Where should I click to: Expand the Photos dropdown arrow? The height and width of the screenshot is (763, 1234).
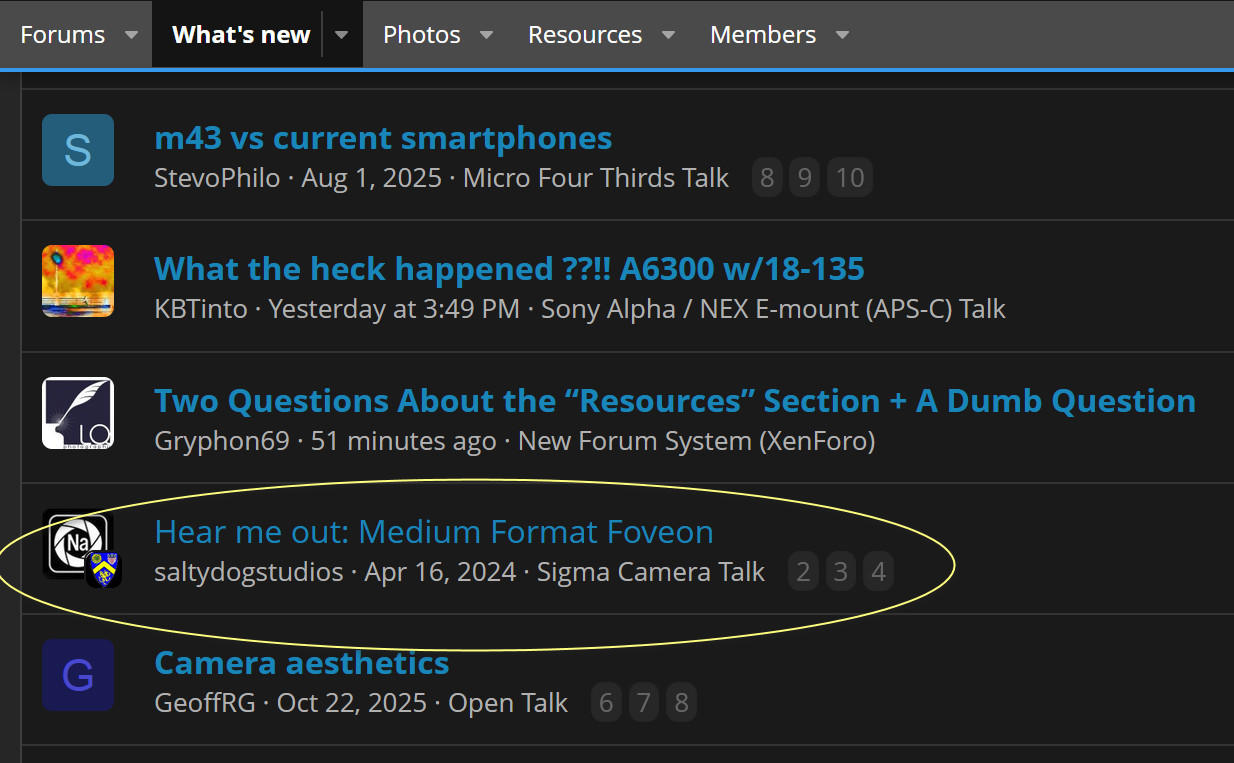tap(487, 35)
